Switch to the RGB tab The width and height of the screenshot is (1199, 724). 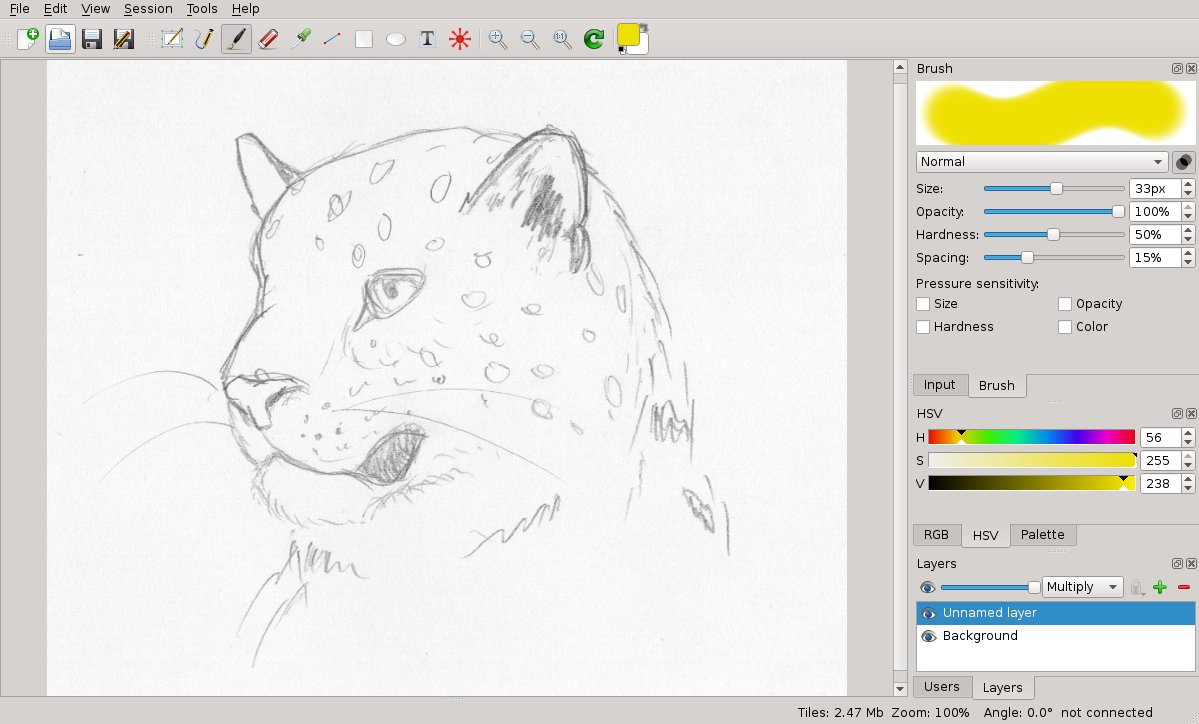[x=936, y=535]
